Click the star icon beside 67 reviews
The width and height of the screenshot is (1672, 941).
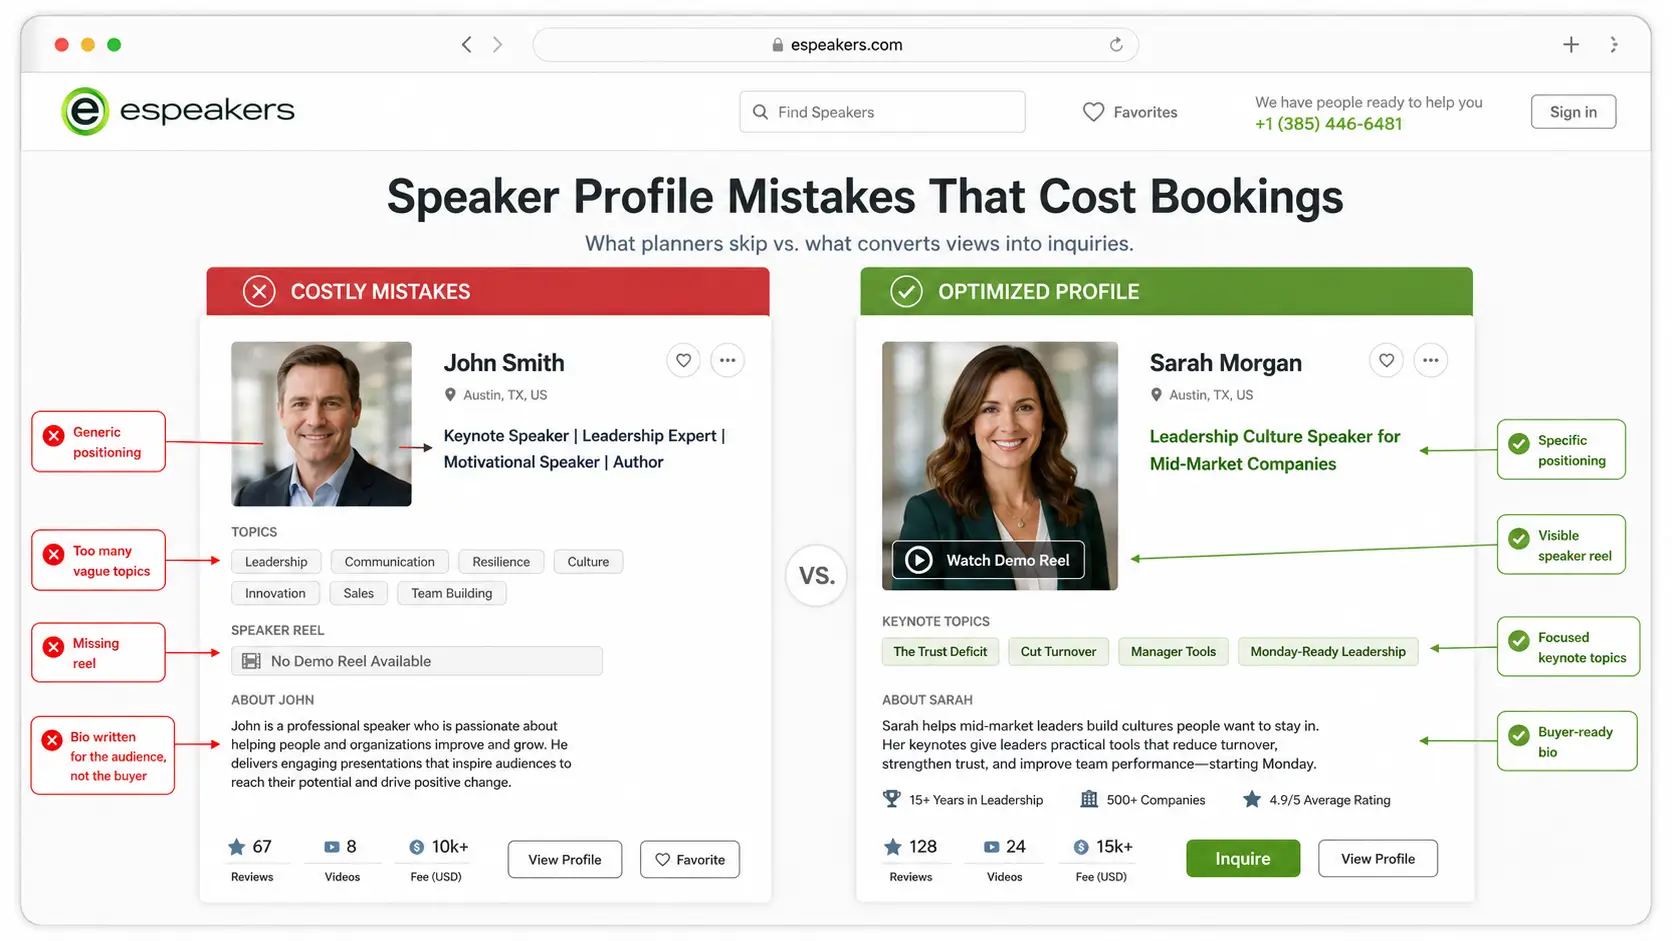point(237,847)
